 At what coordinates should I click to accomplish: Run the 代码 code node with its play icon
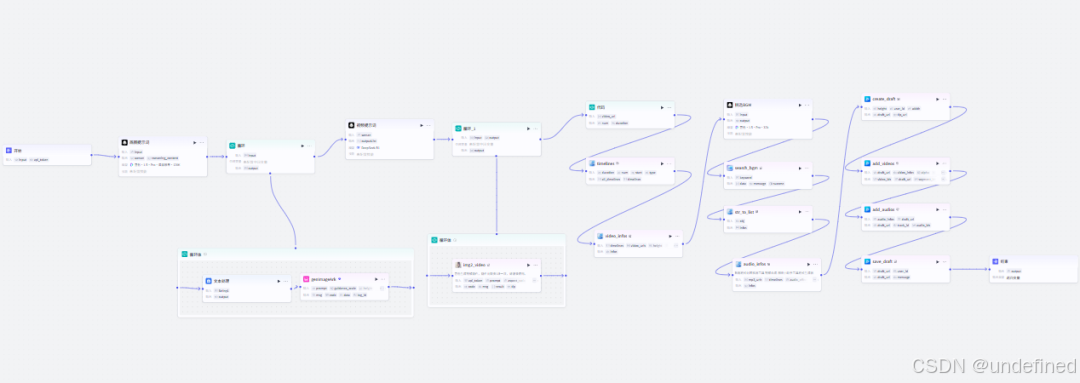(661, 107)
